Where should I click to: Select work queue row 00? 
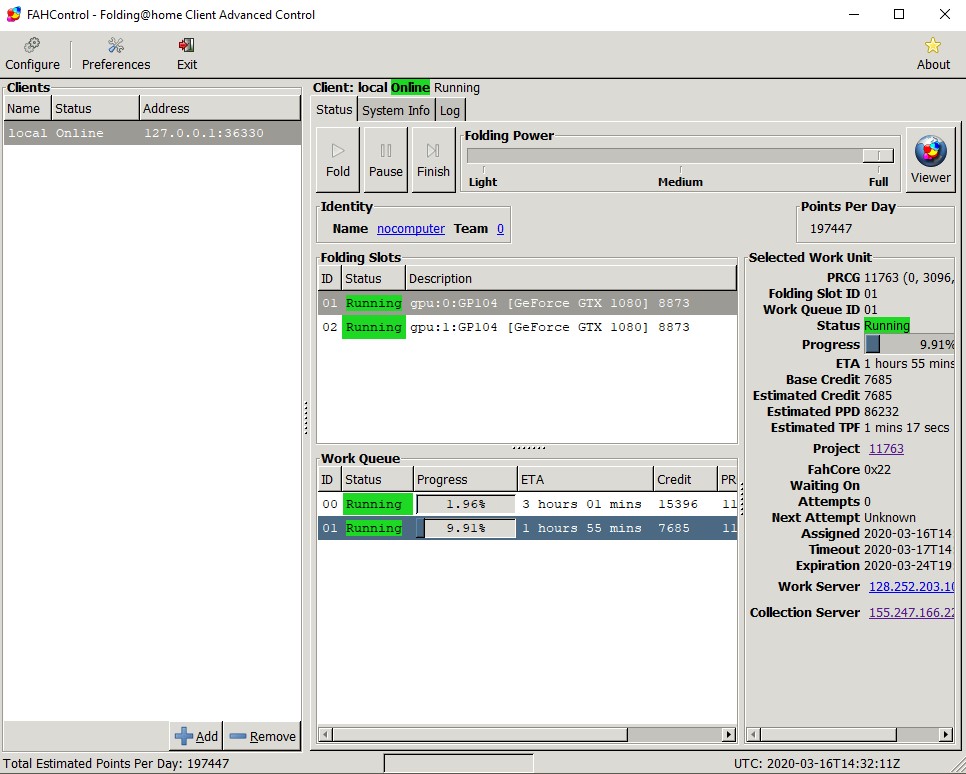coord(527,504)
